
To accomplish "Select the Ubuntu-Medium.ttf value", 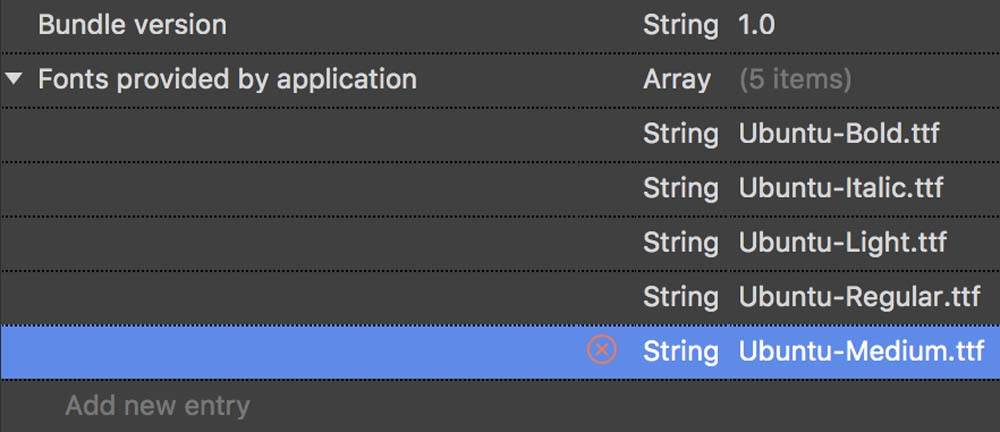I will 861,351.
